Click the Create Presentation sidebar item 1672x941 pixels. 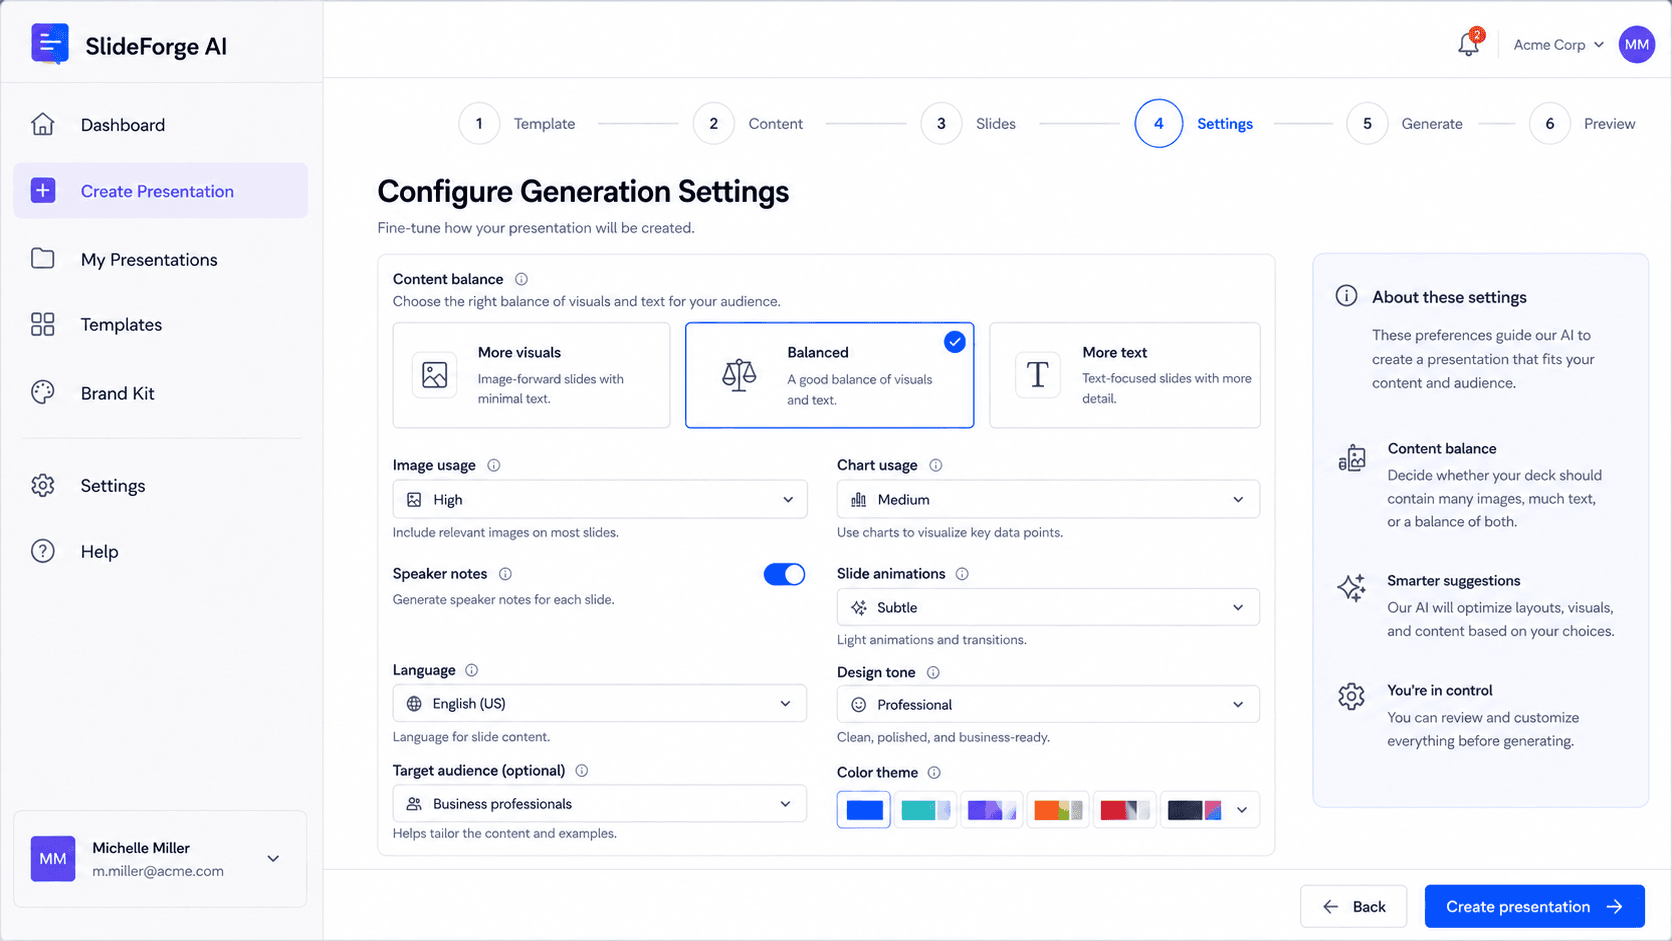[x=160, y=191]
